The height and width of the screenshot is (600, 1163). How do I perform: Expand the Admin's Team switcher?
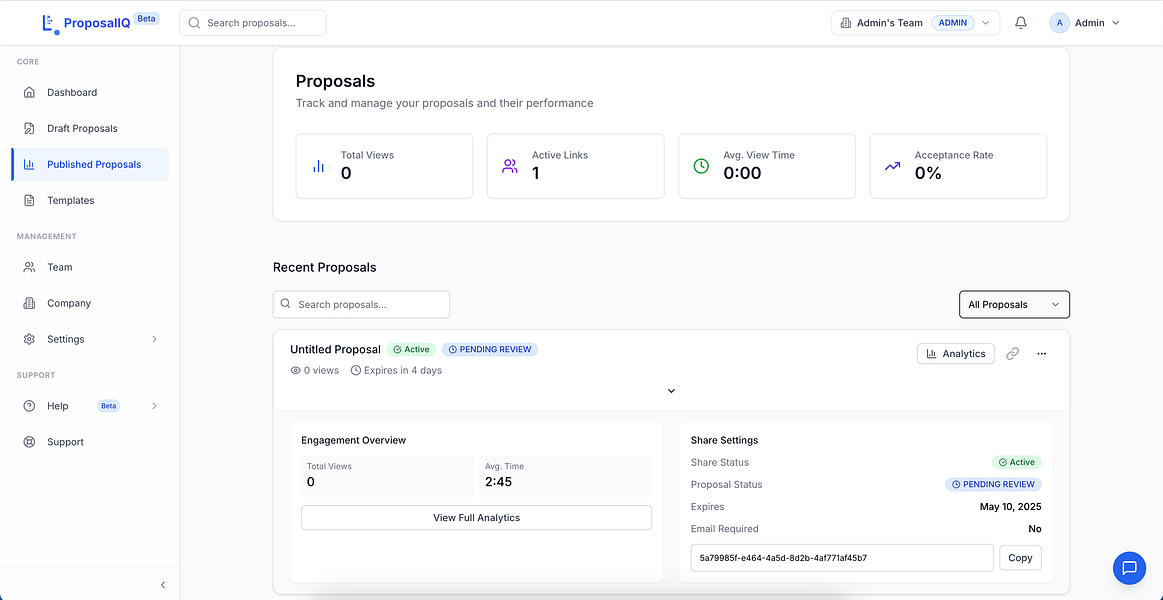point(914,23)
